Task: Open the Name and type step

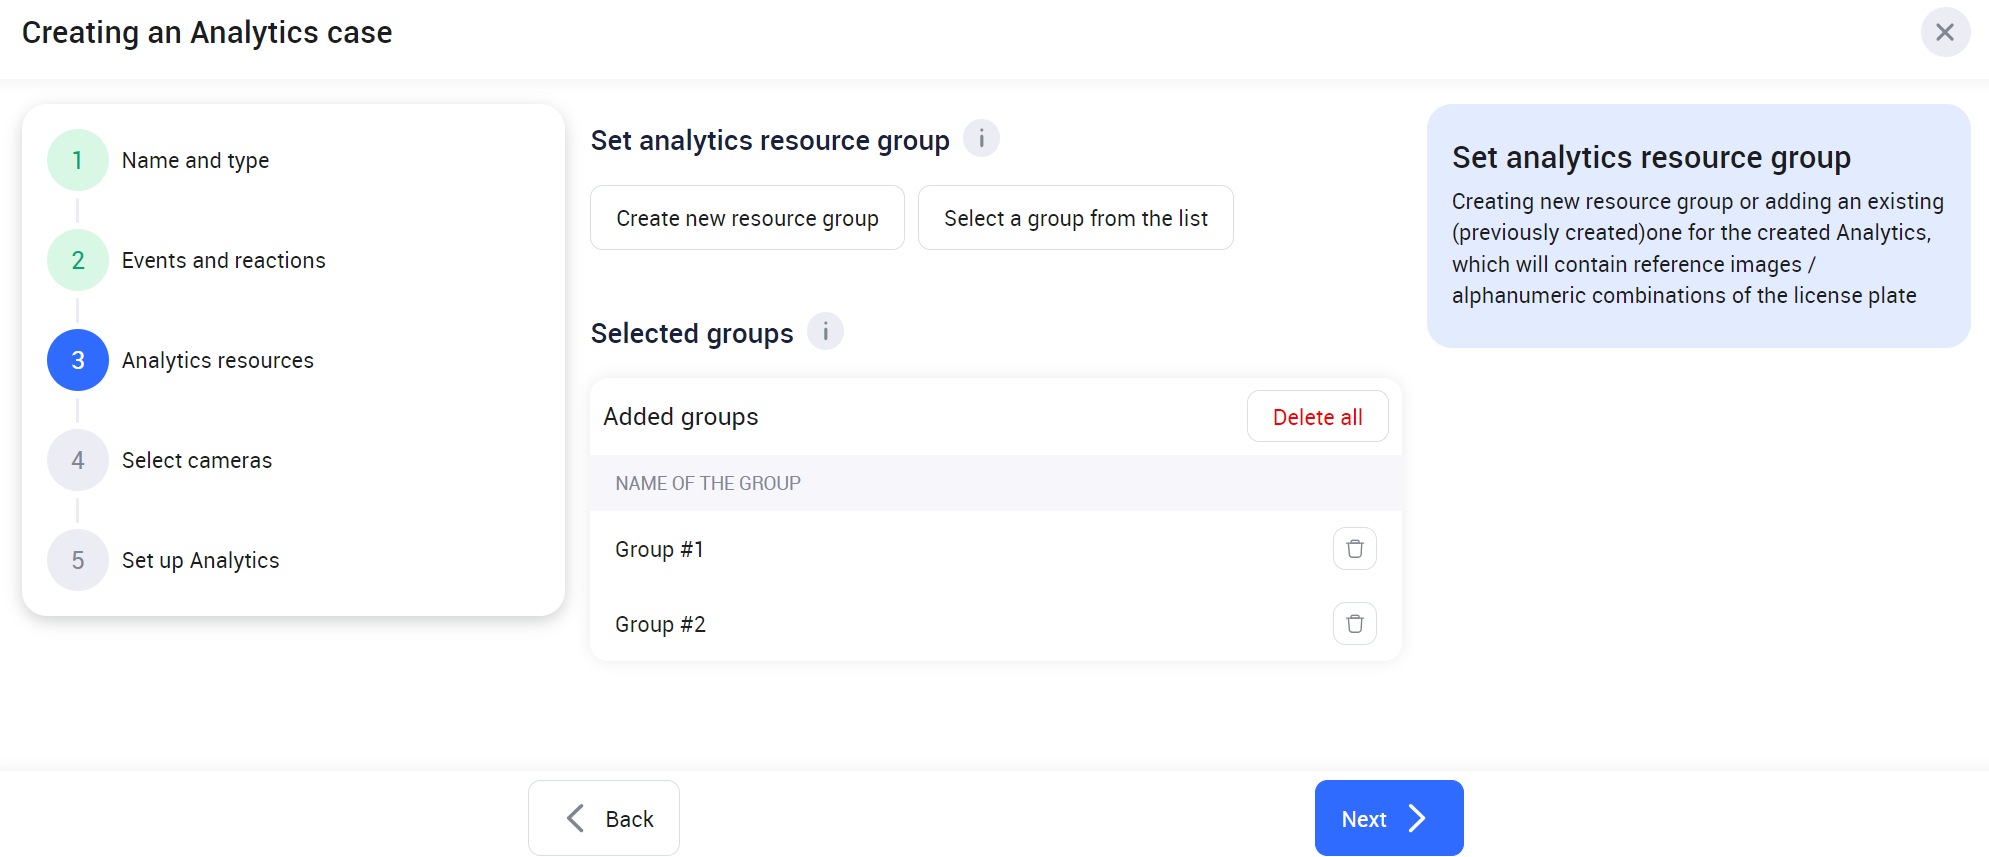Action: click(195, 161)
